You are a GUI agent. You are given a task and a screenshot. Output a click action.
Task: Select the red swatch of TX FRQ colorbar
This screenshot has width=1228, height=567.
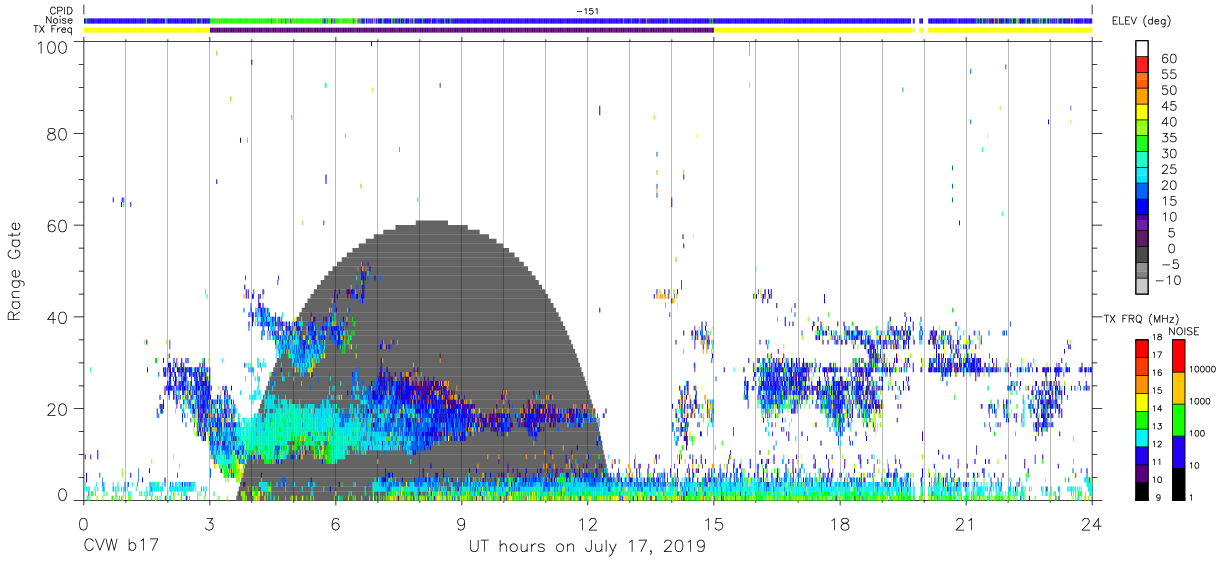tap(1141, 348)
